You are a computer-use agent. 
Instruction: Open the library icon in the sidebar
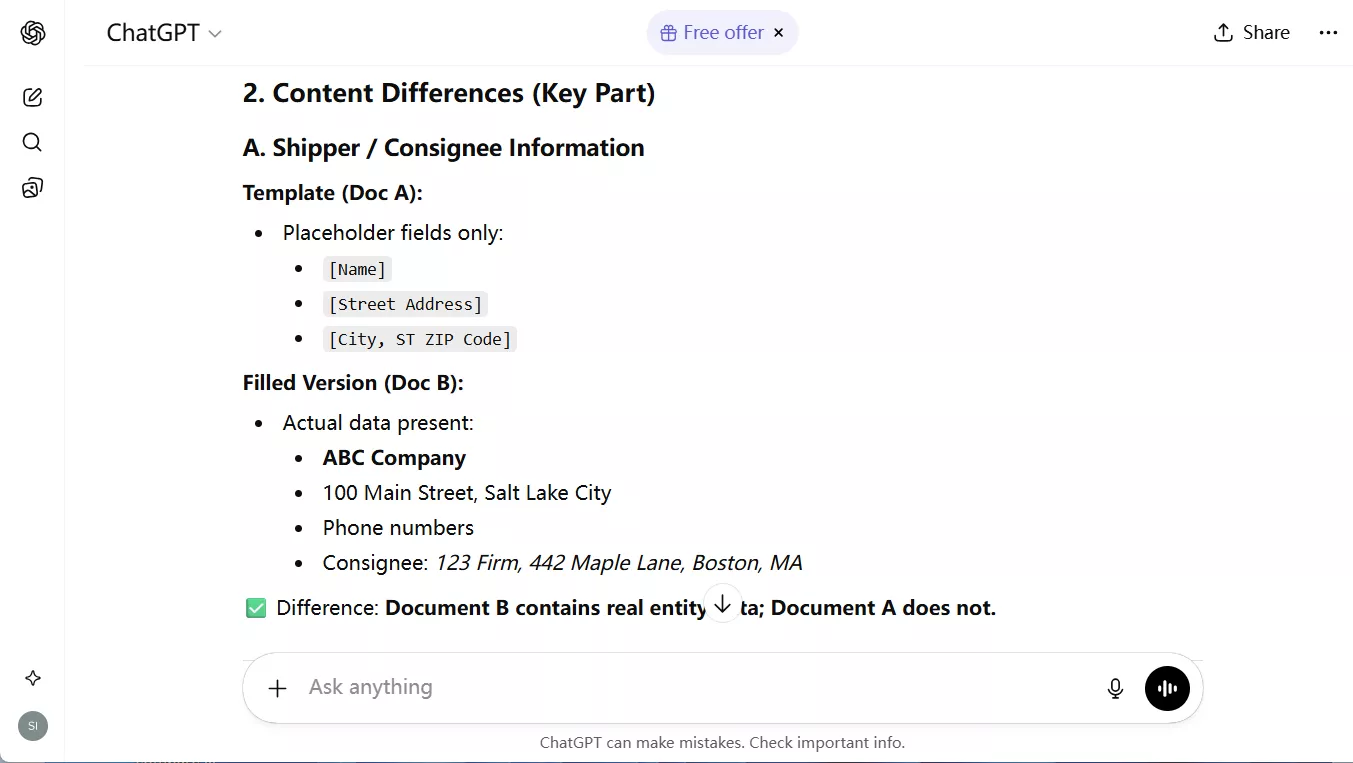[31, 187]
